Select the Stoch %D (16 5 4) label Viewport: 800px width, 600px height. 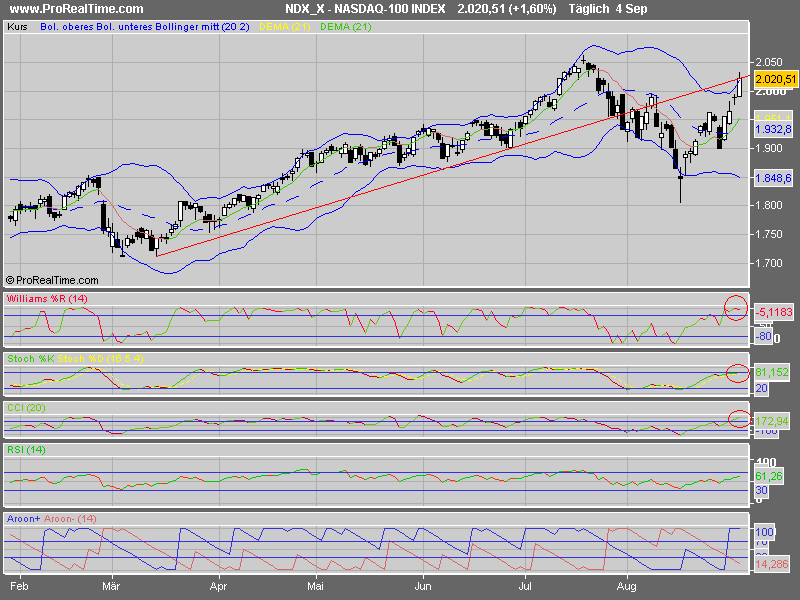(x=101, y=359)
